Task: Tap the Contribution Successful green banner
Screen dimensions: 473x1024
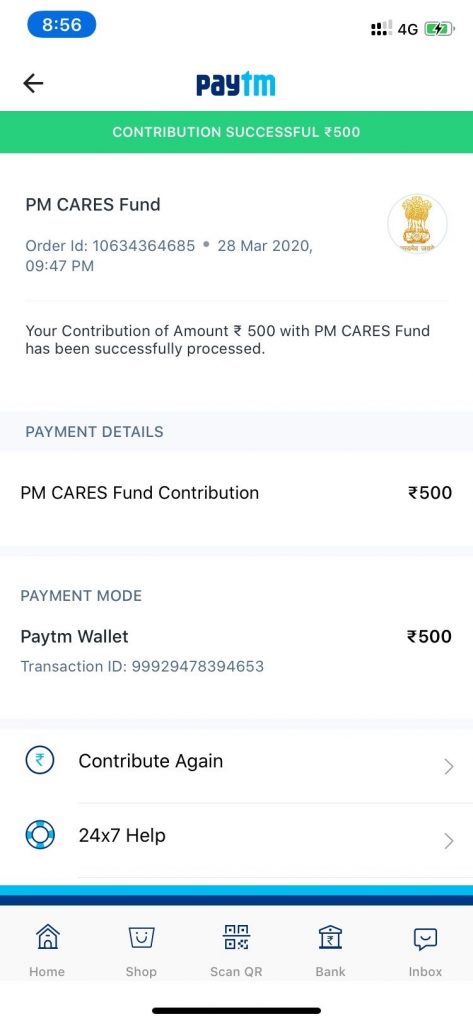Action: tap(236, 132)
